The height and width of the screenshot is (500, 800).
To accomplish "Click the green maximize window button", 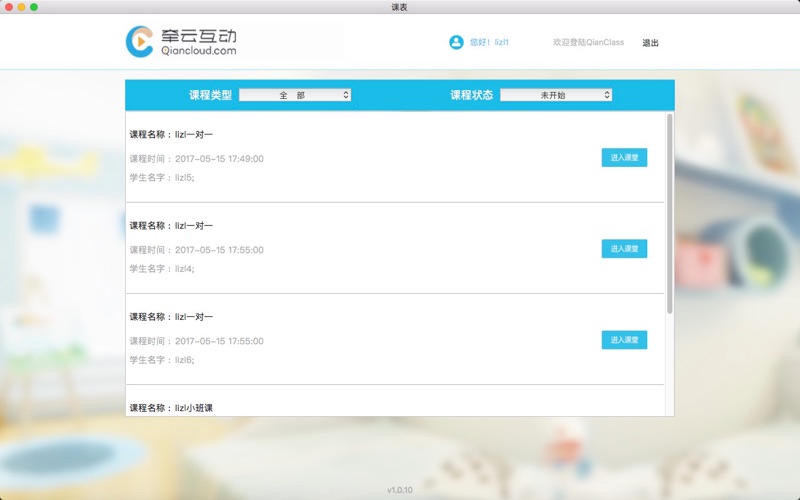I will [34, 7].
